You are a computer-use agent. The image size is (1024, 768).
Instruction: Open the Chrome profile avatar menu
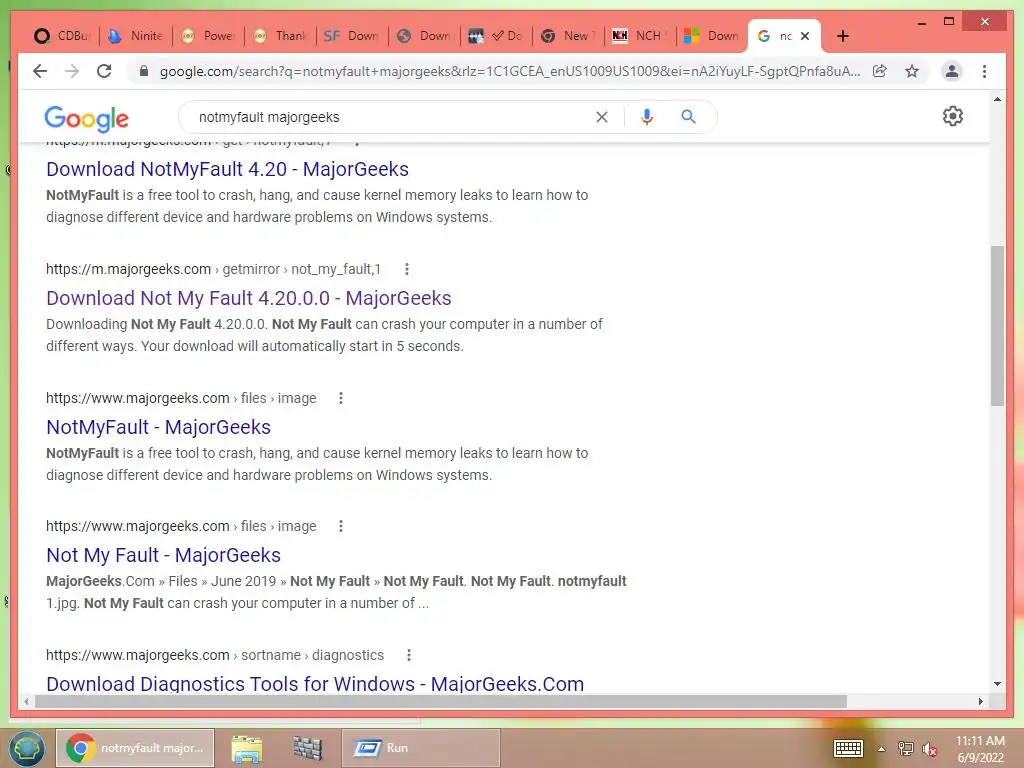952,71
